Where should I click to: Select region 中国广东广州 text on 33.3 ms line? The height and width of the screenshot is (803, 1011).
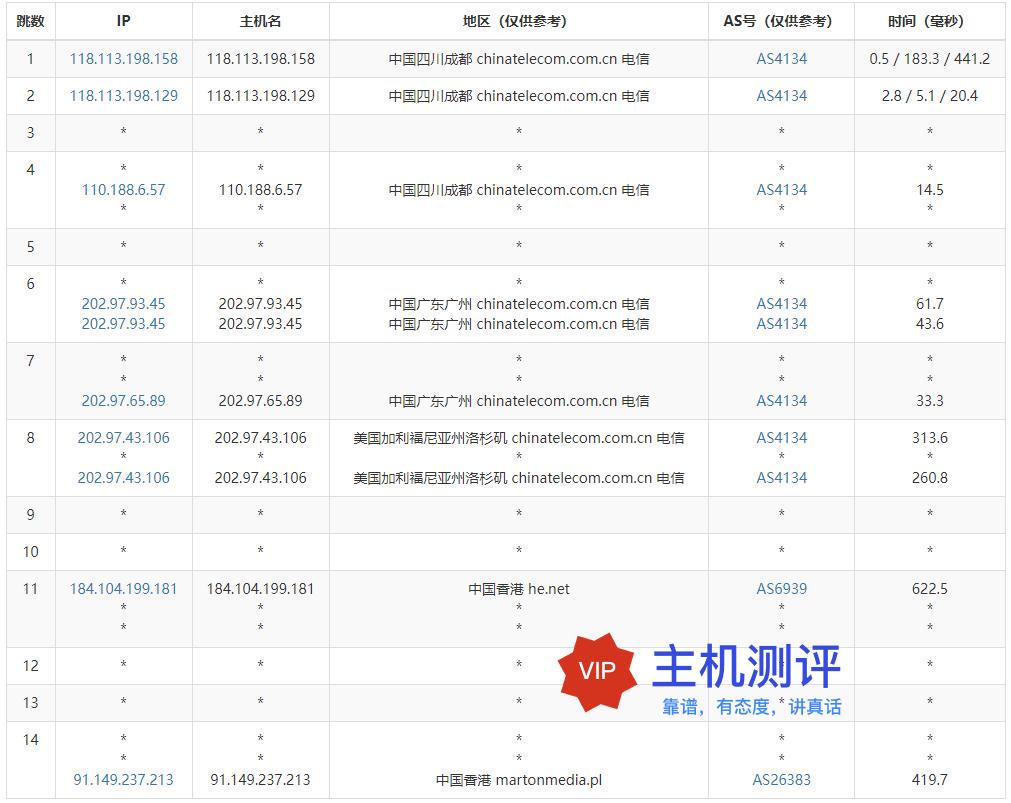coord(519,401)
